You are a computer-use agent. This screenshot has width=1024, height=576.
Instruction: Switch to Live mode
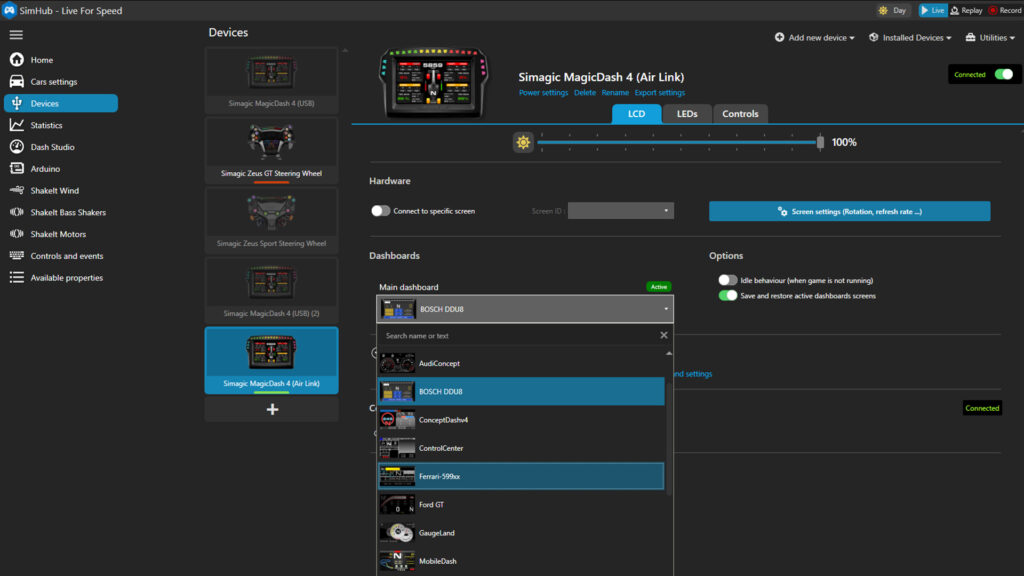[933, 10]
